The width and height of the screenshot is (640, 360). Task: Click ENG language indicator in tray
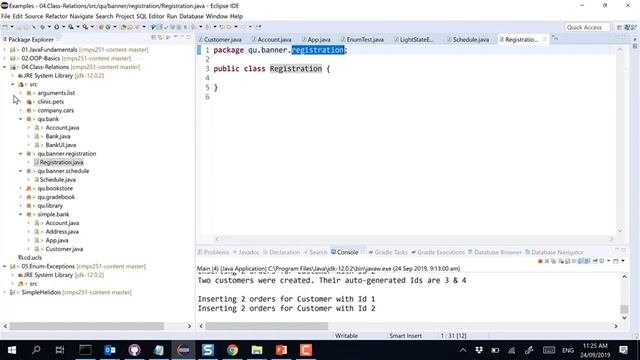(568, 350)
